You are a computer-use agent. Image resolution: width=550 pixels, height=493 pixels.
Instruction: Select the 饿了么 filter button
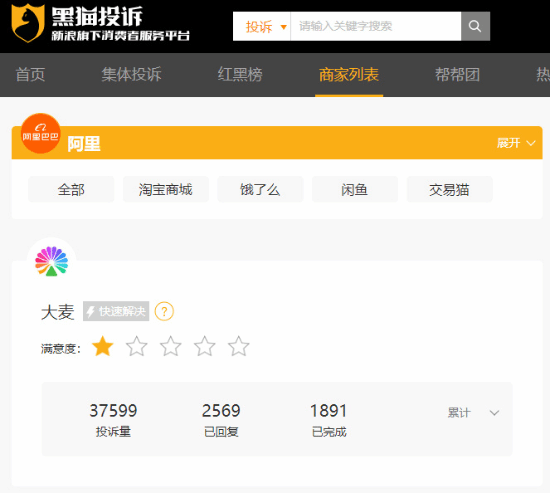click(260, 189)
